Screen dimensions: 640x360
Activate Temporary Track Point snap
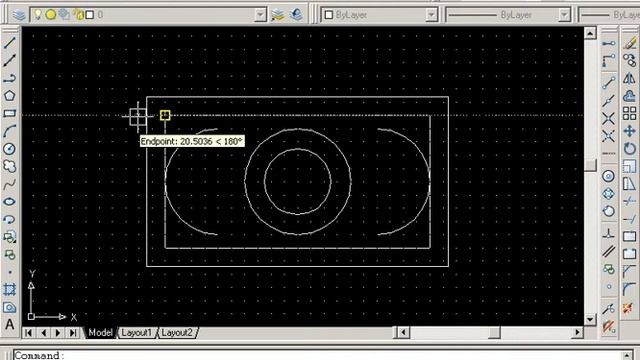tap(609, 43)
